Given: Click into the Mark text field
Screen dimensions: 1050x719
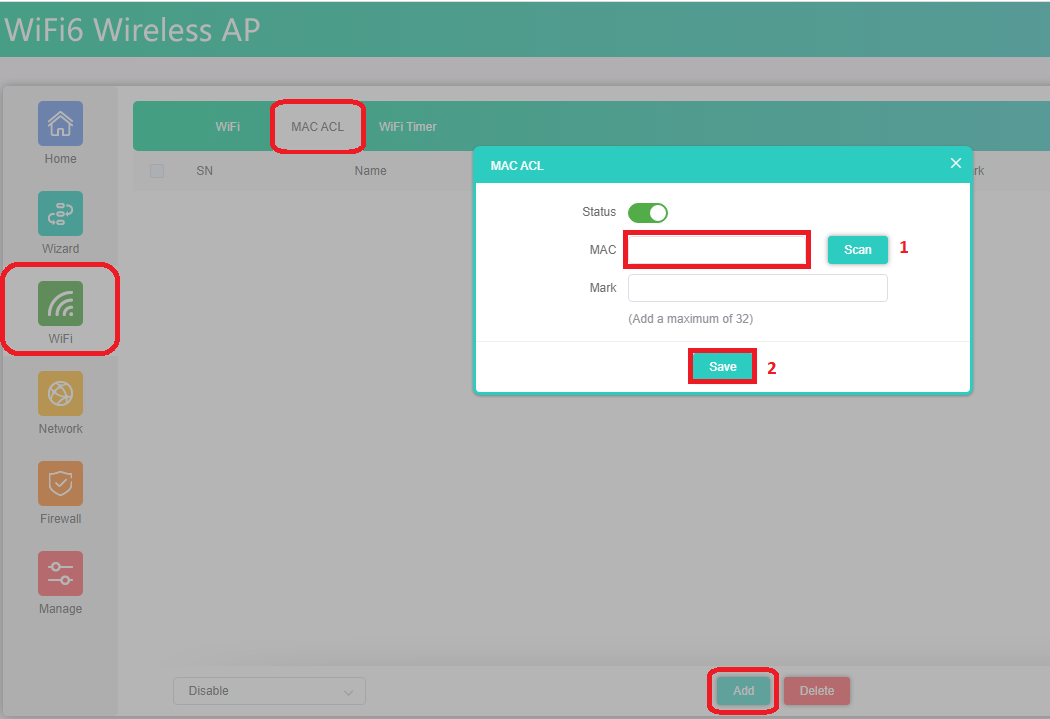Looking at the screenshot, I should tap(757, 288).
